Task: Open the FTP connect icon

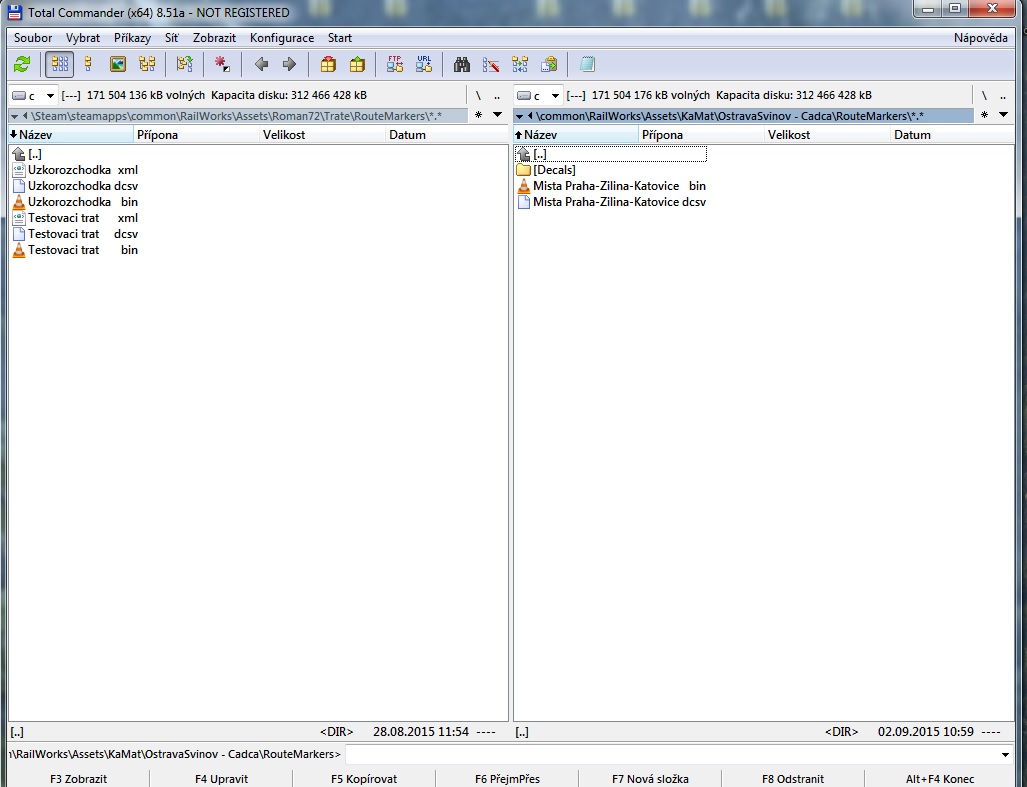Action: [395, 64]
